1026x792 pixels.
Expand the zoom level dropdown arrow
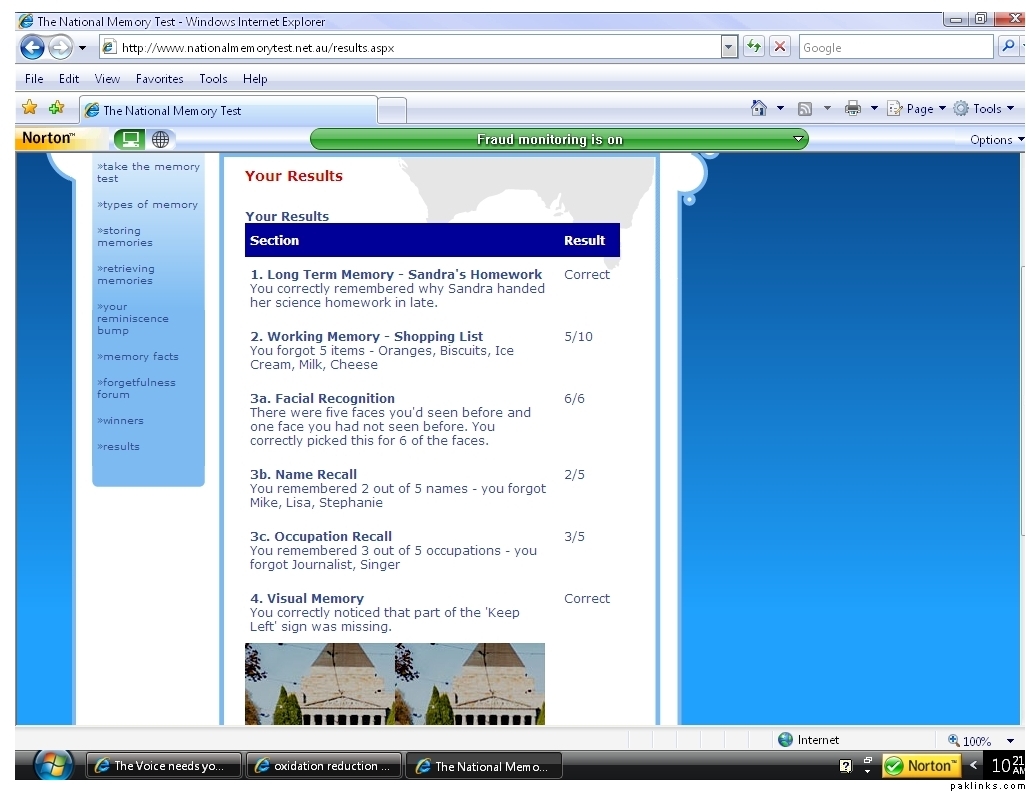1010,741
